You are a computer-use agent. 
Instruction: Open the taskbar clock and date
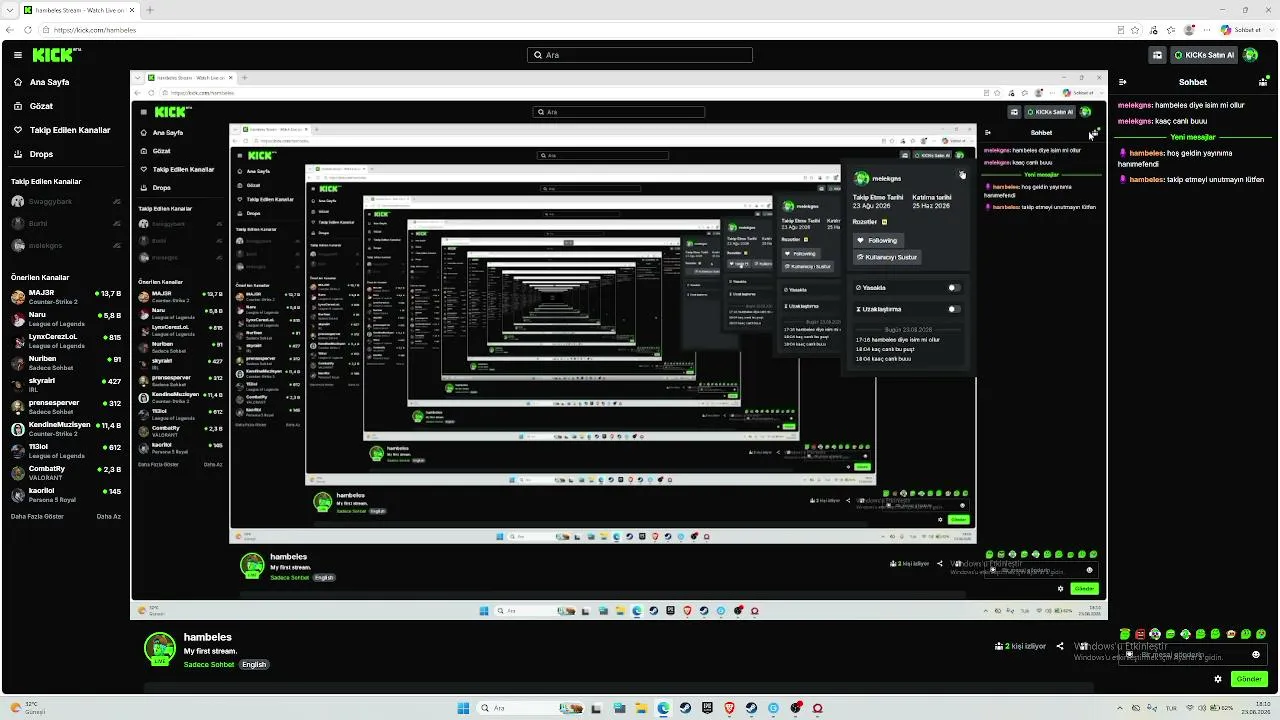1254,708
